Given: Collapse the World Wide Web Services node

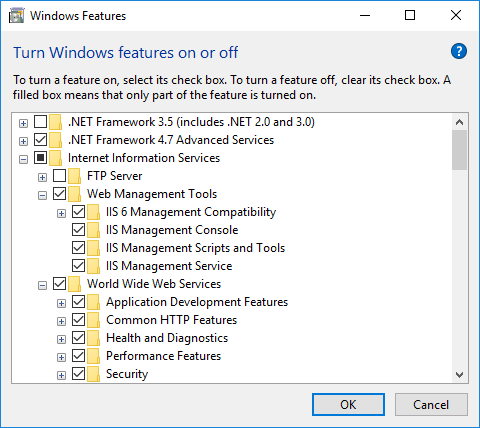Looking at the screenshot, I should tap(42, 286).
